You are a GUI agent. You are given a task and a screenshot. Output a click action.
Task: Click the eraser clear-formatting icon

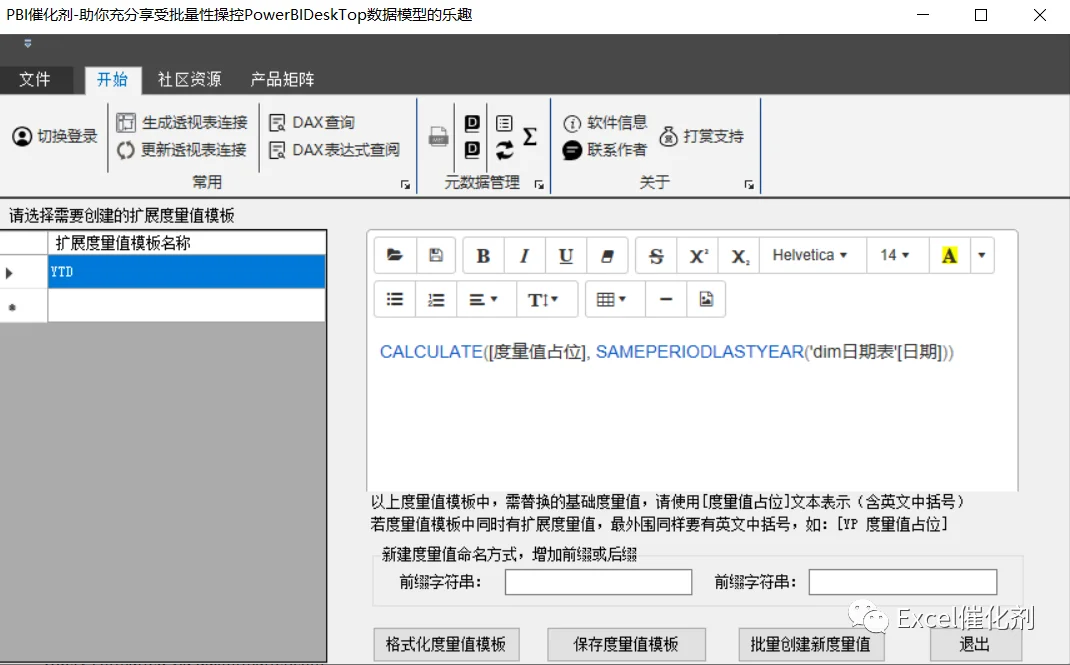point(607,255)
